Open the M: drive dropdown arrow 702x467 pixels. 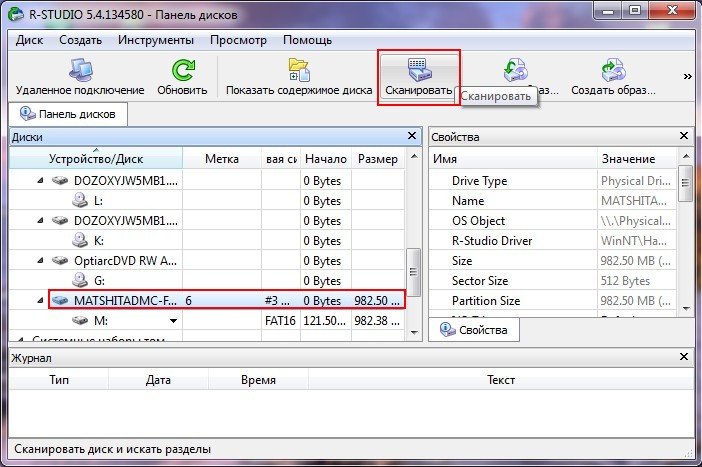coord(173,321)
